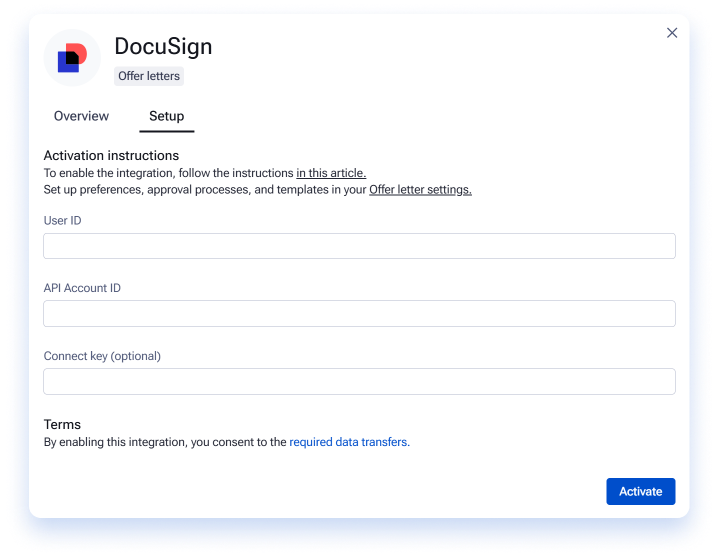
Task: Select the Setup tab
Action: pyautogui.click(x=167, y=116)
